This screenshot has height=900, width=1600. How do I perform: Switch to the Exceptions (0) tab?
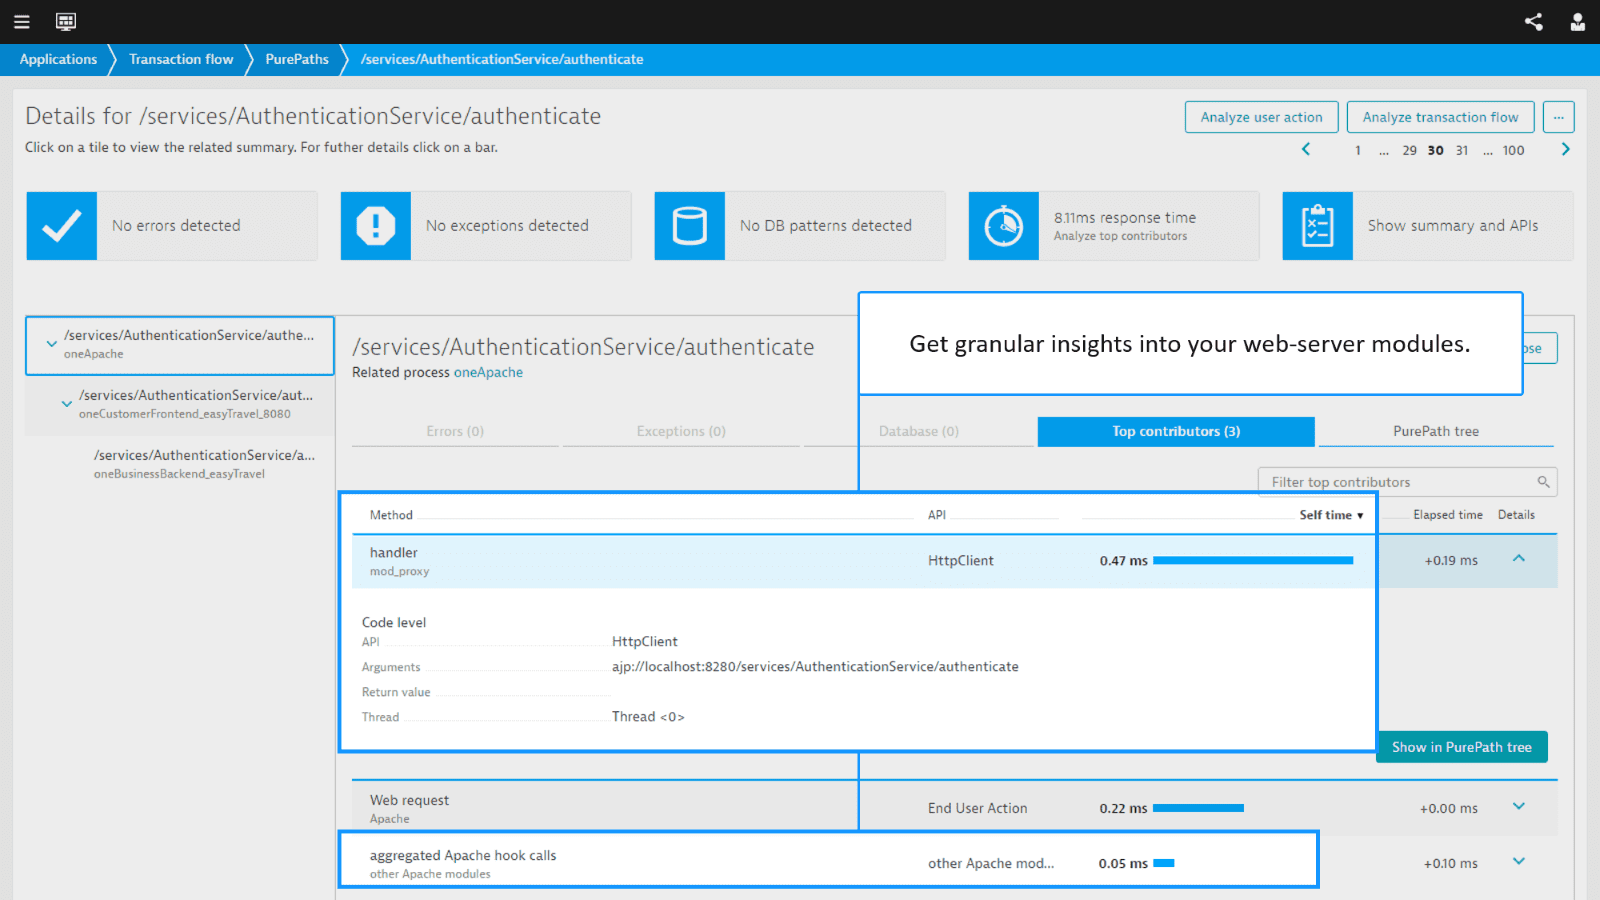(x=681, y=431)
